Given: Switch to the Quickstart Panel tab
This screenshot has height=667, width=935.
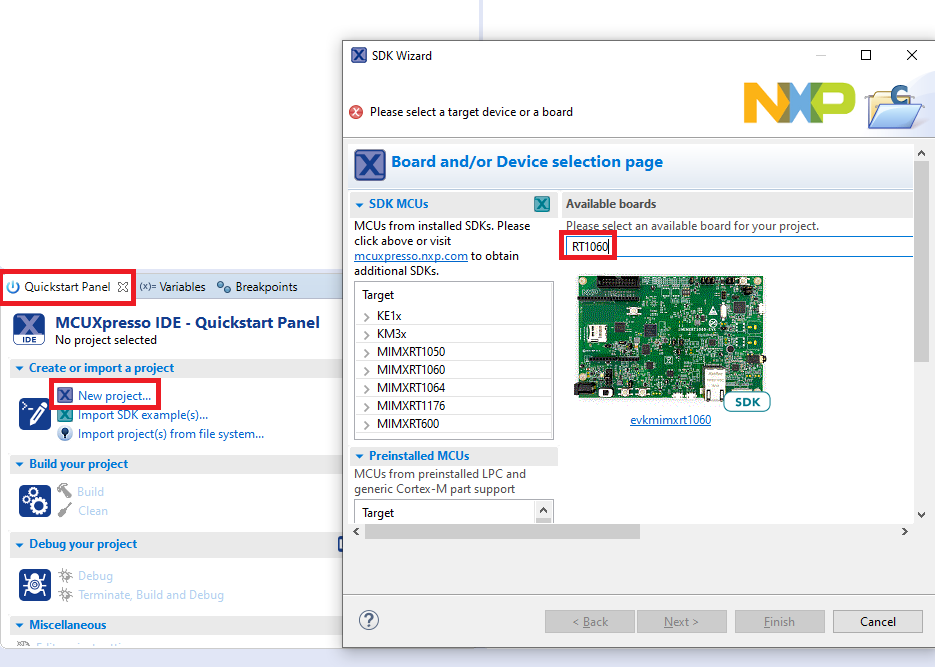Looking at the screenshot, I should [65, 286].
